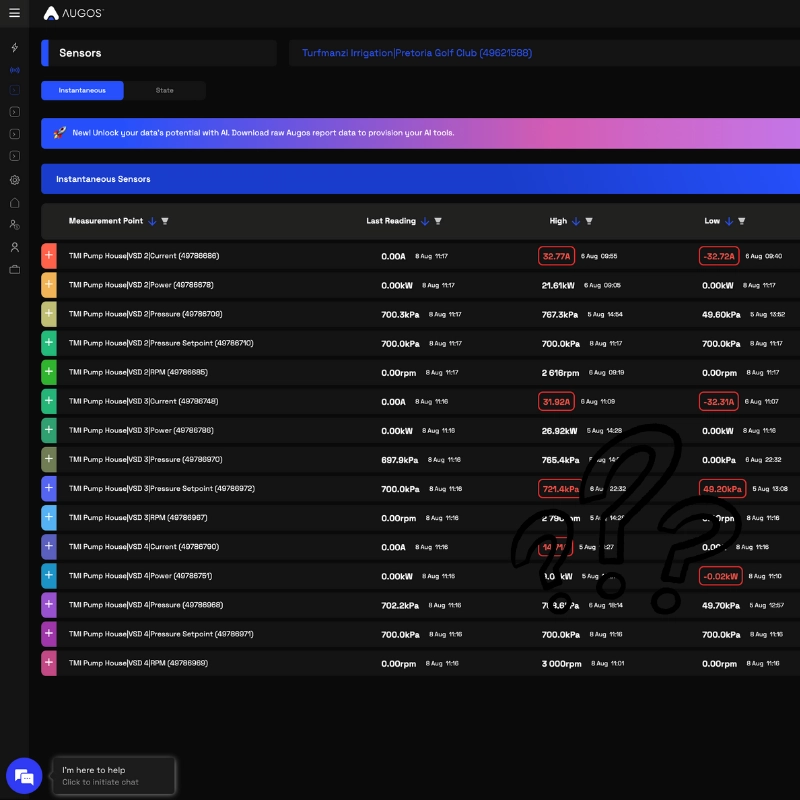Open the hamburger menu
Image resolution: width=800 pixels, height=800 pixels.
click(14, 13)
